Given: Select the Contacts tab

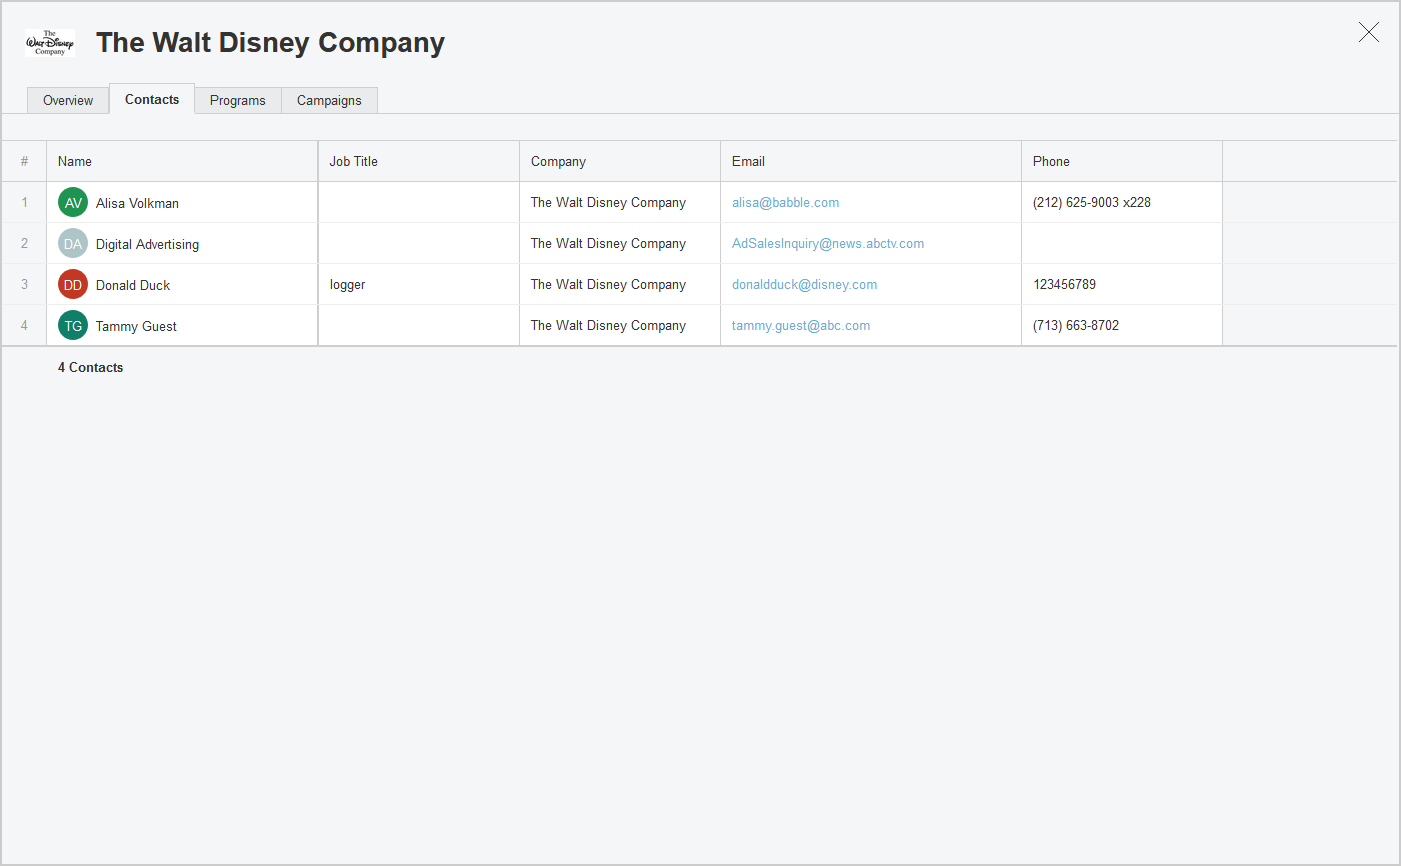Looking at the screenshot, I should click(152, 100).
